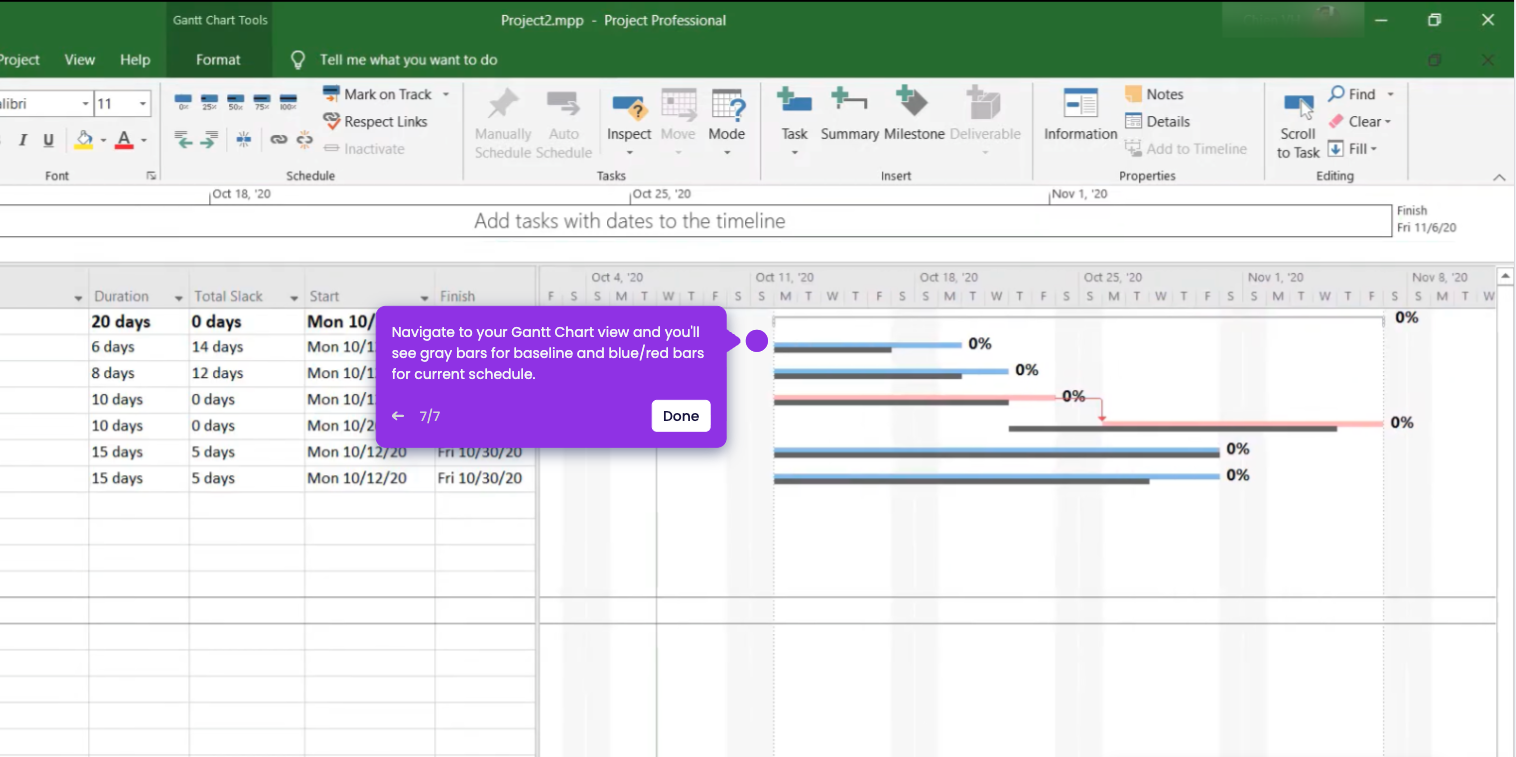
Task: Go back to previous tooltip step
Action: coord(398,416)
